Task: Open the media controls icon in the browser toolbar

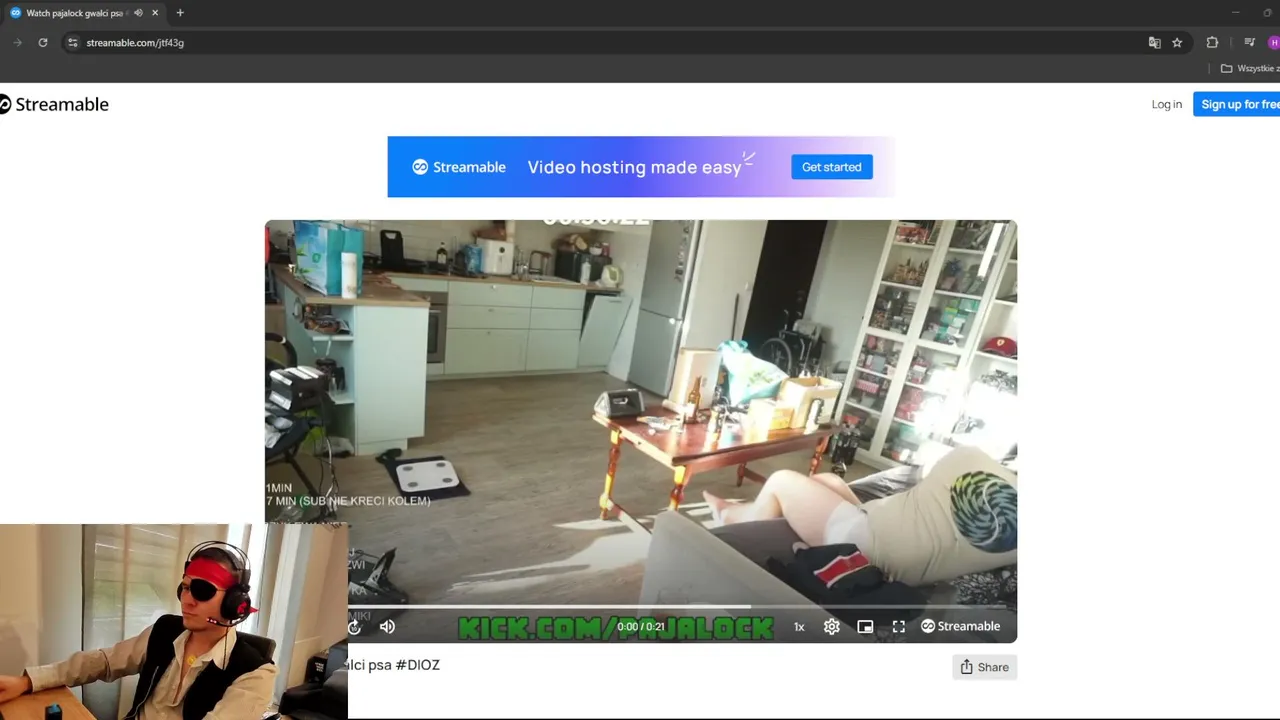Action: click(1249, 43)
